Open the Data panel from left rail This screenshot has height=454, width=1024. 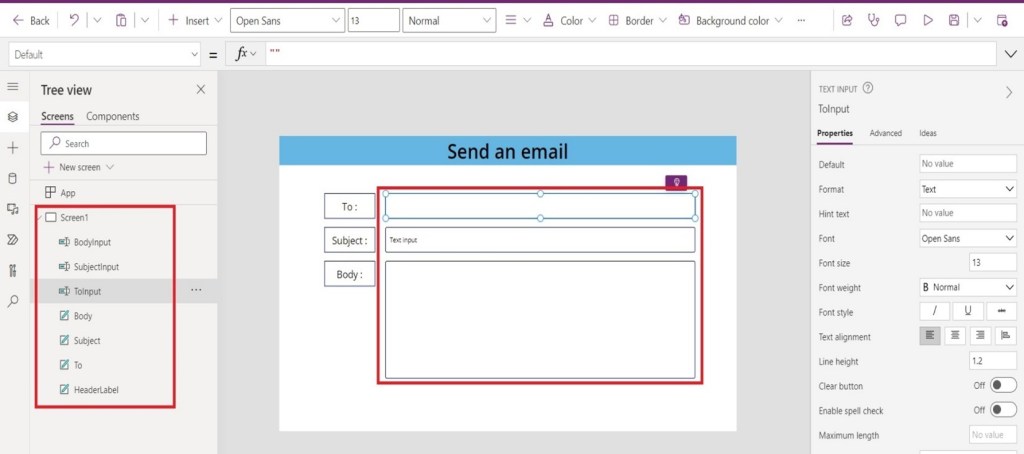tap(13, 179)
